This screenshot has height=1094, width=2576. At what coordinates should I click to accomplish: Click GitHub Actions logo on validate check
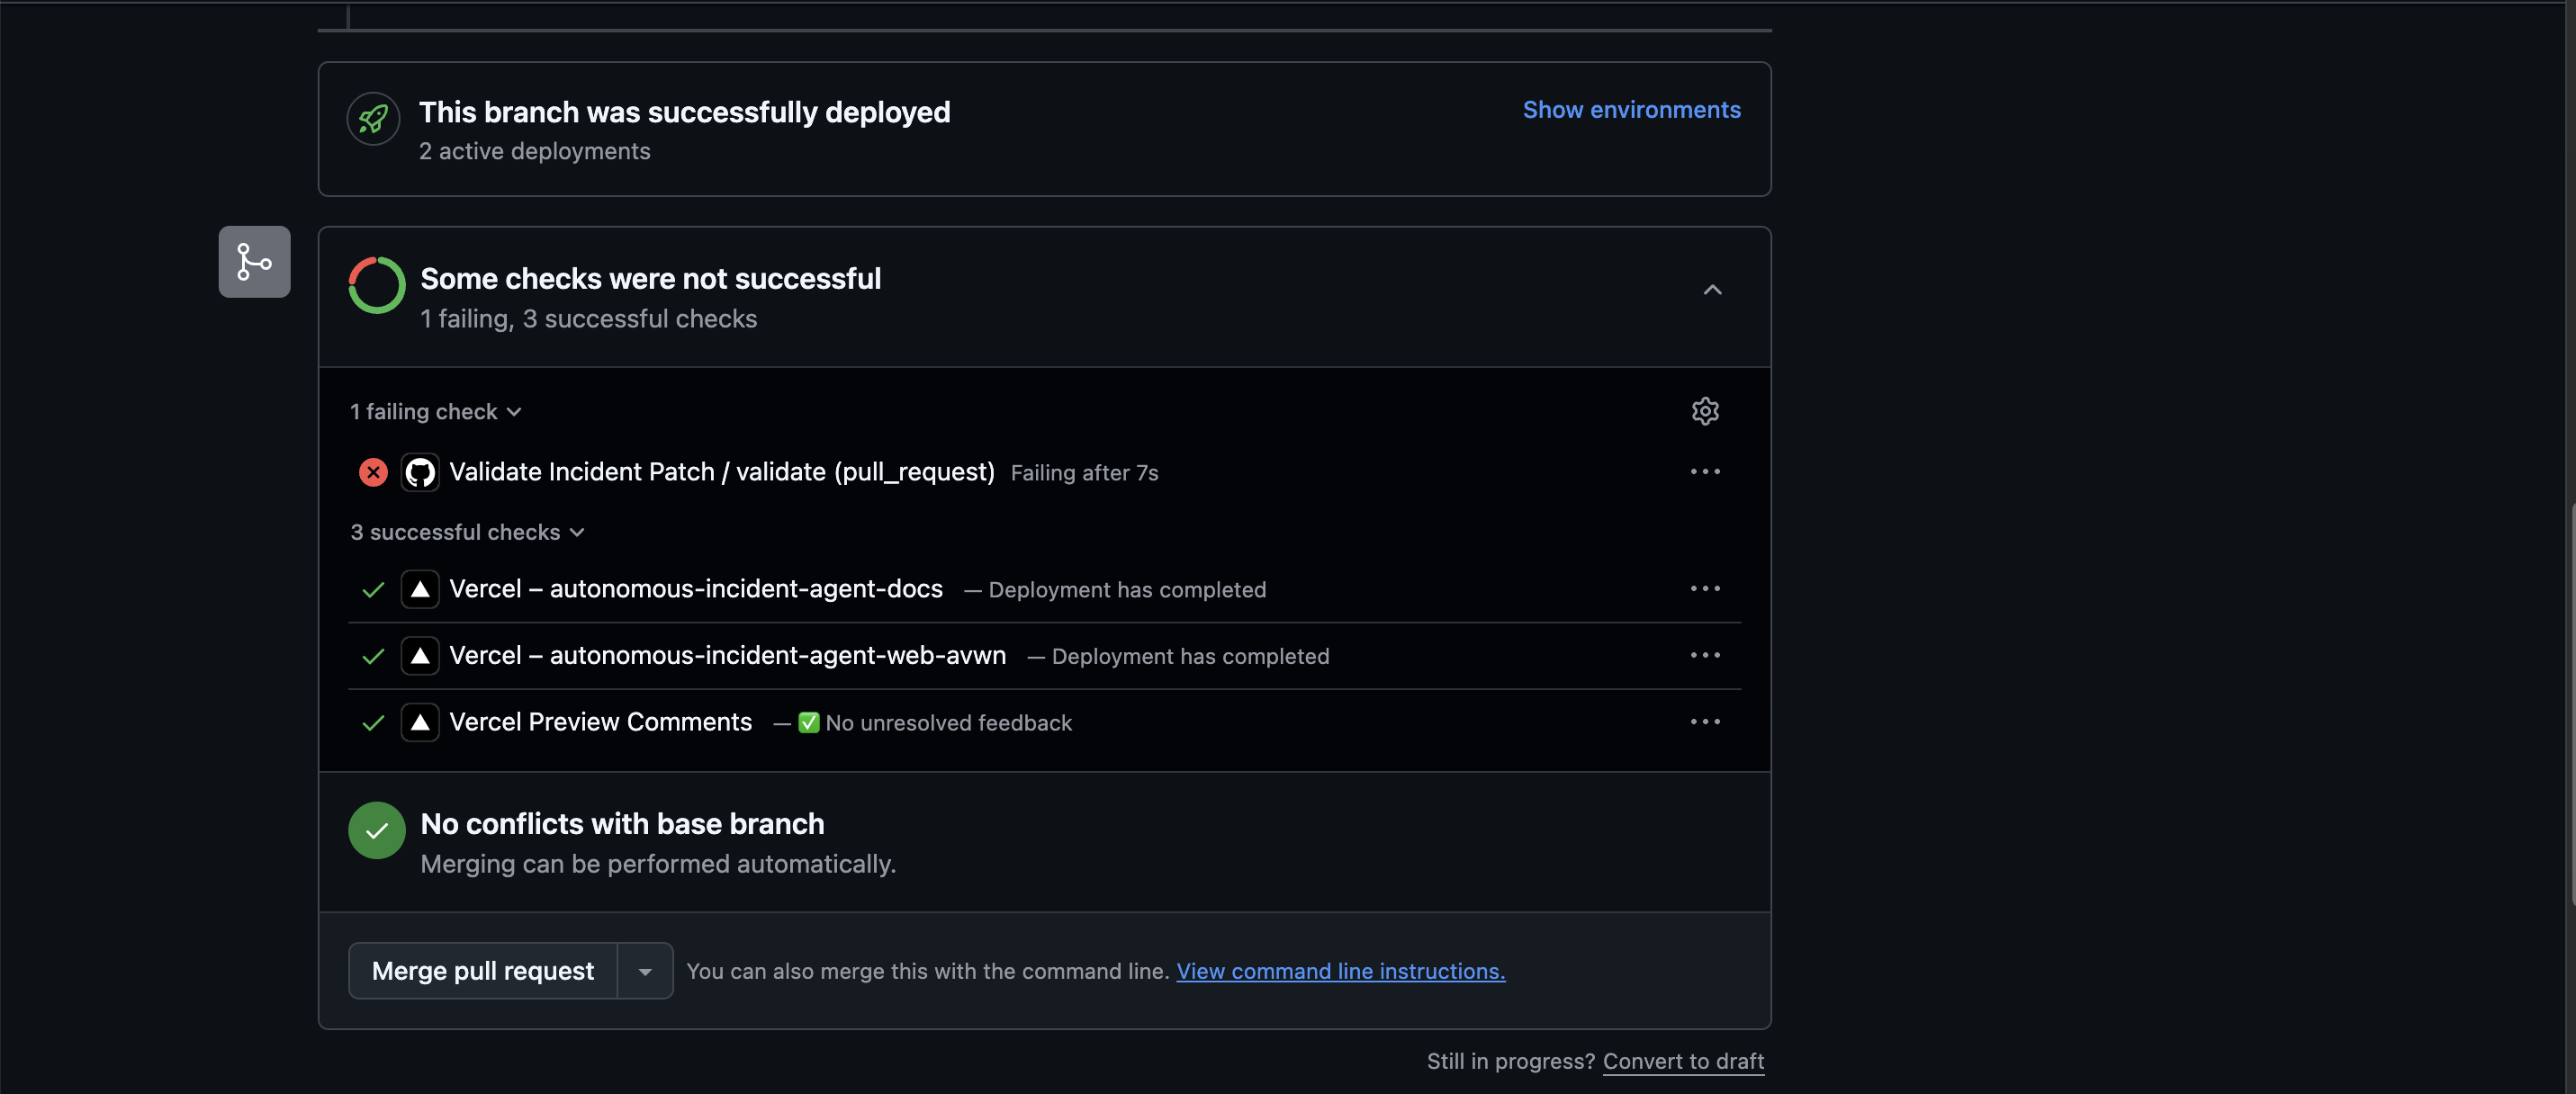[x=420, y=472]
